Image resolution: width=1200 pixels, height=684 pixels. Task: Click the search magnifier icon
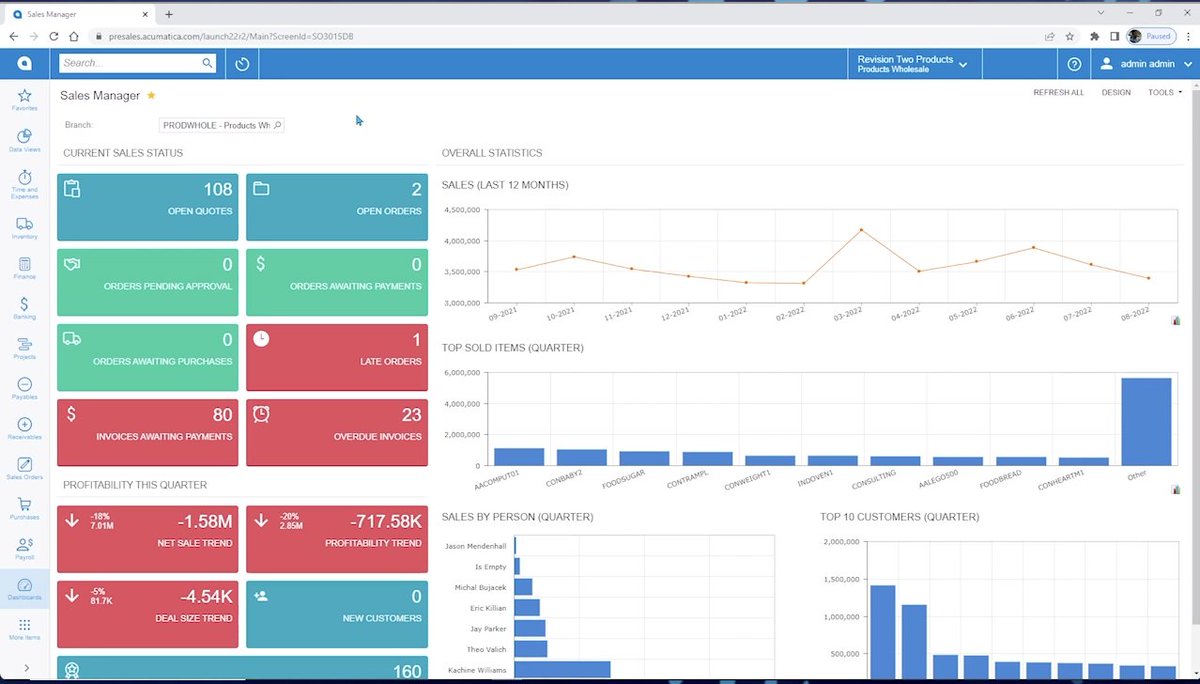tap(208, 63)
